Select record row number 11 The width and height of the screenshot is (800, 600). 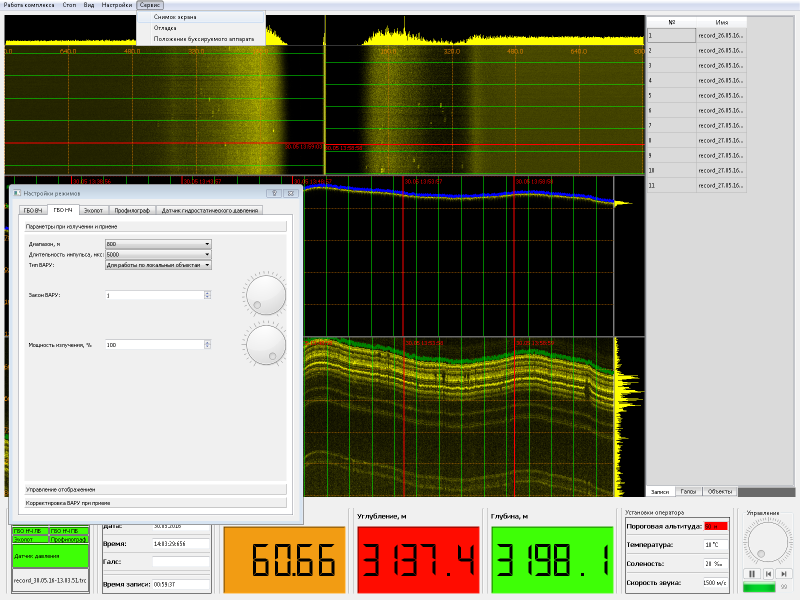[x=697, y=185]
